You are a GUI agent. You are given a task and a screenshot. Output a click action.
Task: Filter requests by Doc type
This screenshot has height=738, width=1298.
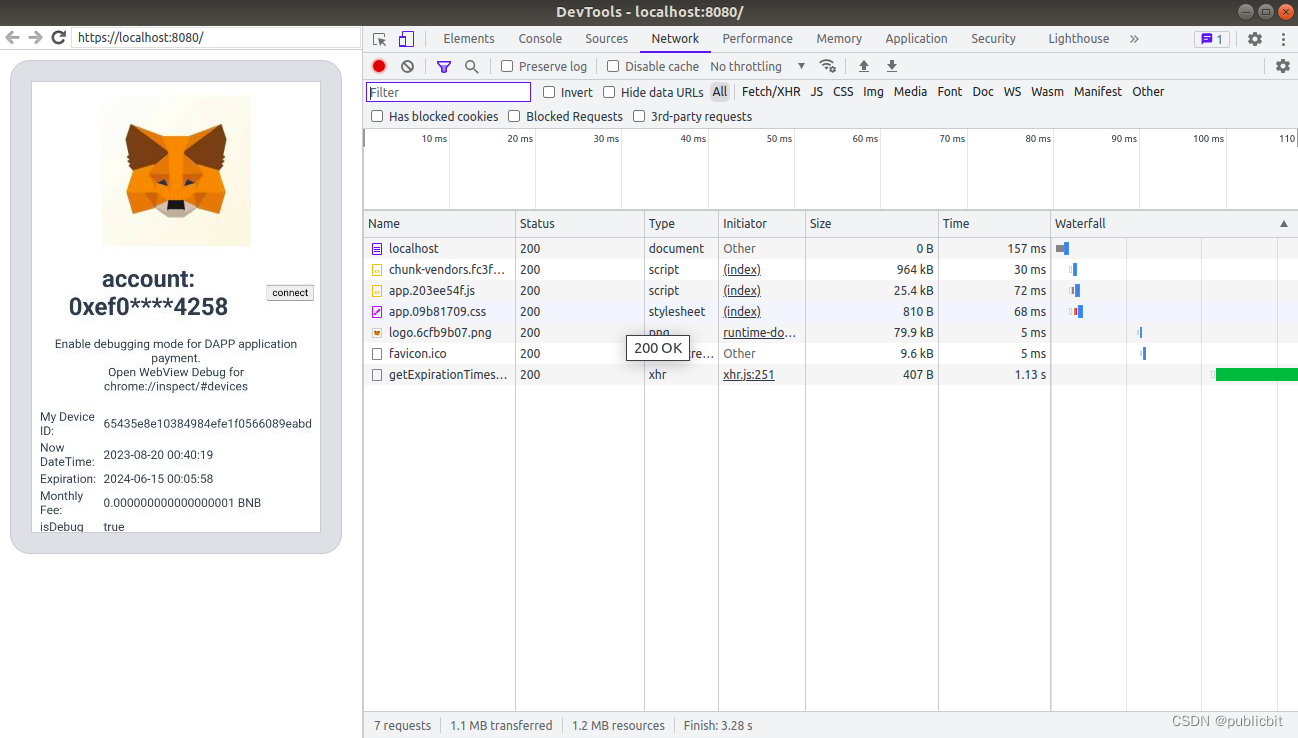(983, 92)
